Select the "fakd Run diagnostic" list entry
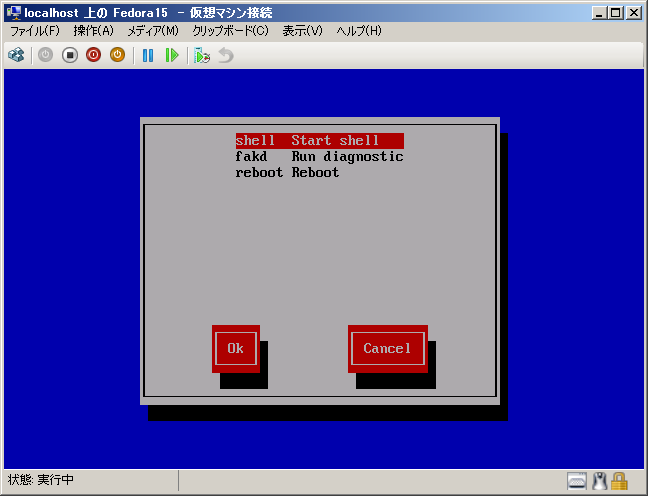Screen dimensions: 648x496 pyautogui.click(x=319, y=157)
